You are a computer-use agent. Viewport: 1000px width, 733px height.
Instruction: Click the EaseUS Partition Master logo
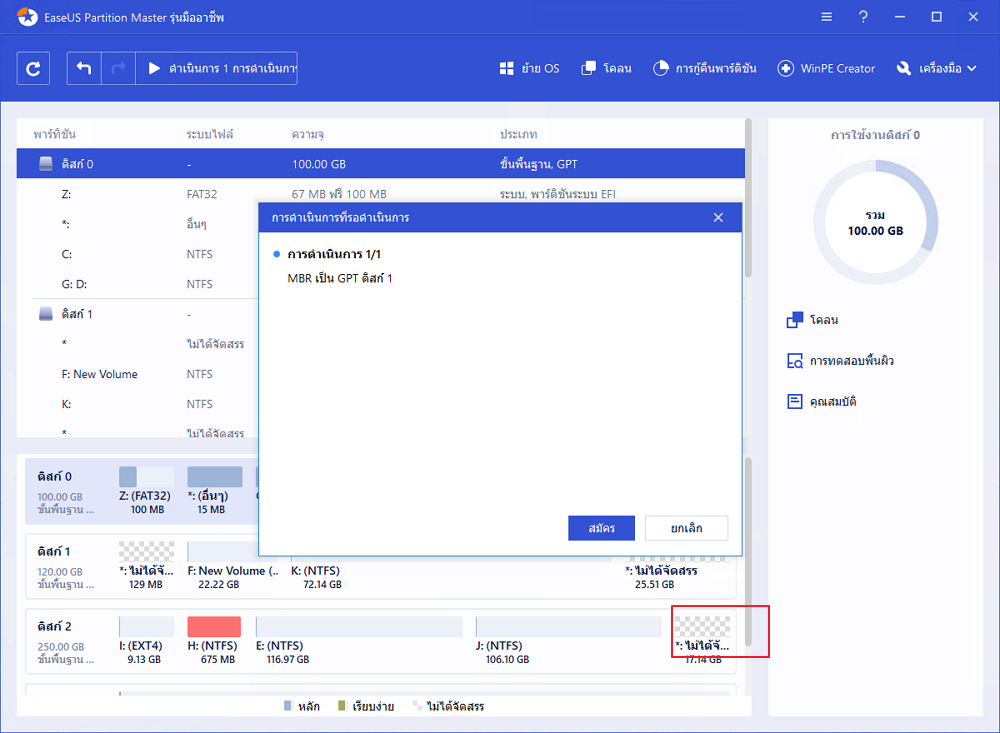pos(27,17)
